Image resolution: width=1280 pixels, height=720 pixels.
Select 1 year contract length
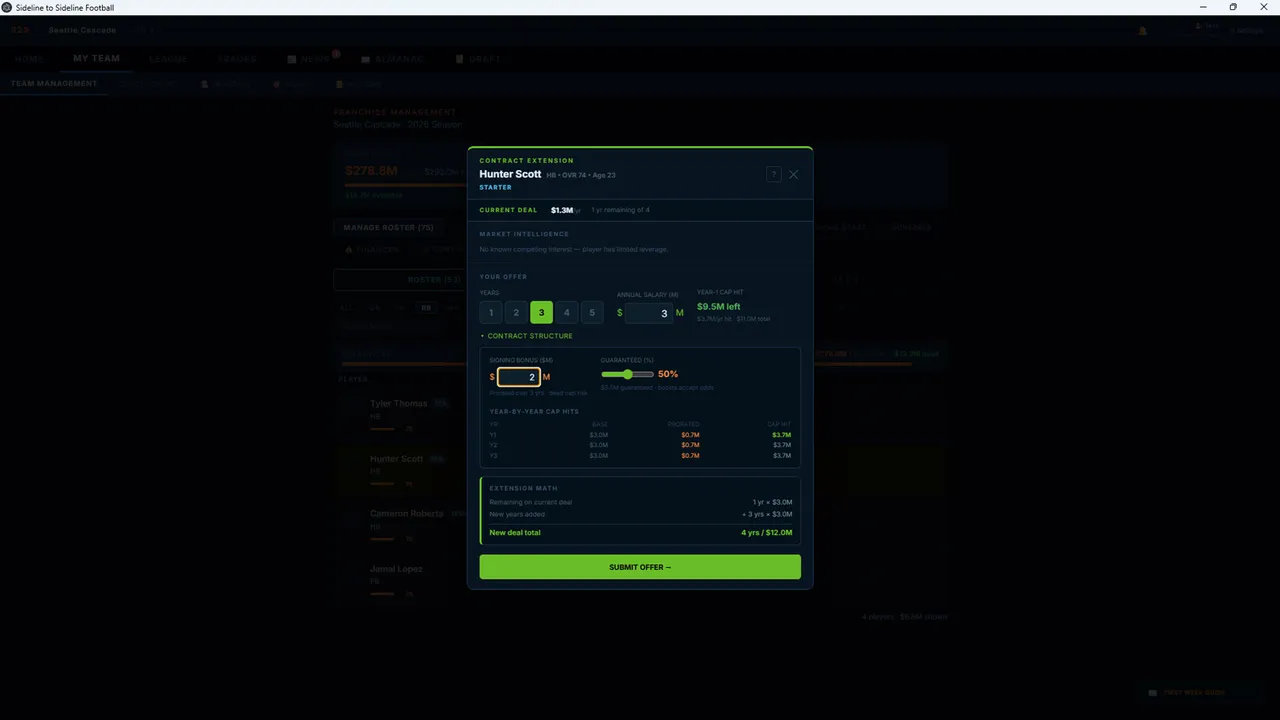(x=491, y=313)
